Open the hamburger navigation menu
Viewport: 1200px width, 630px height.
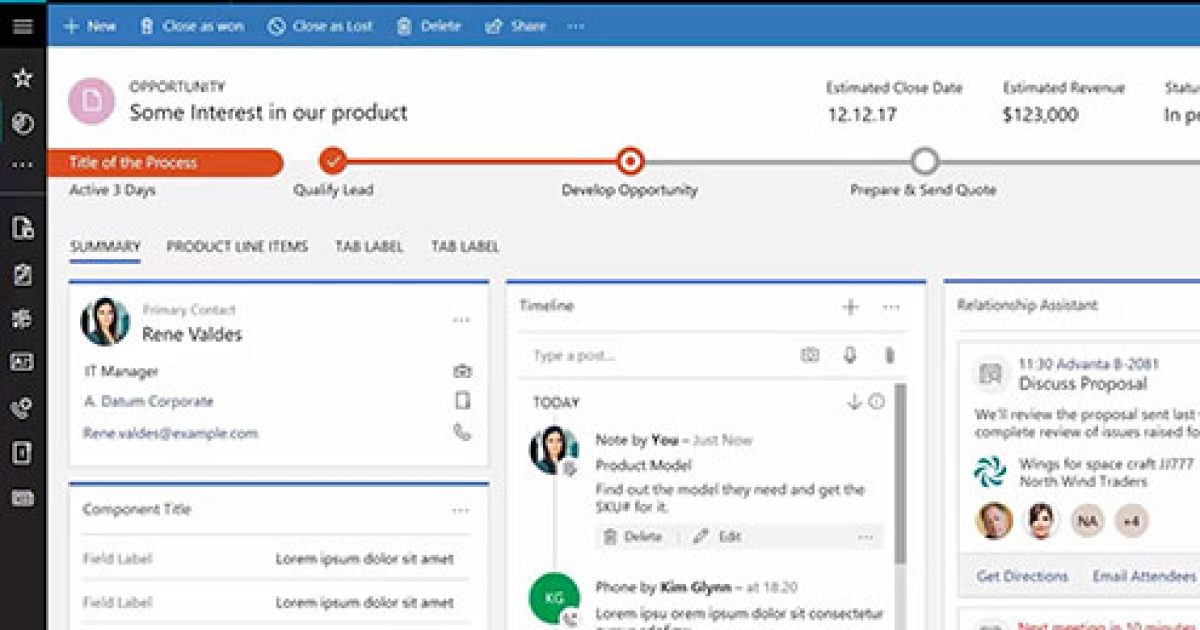coord(22,26)
